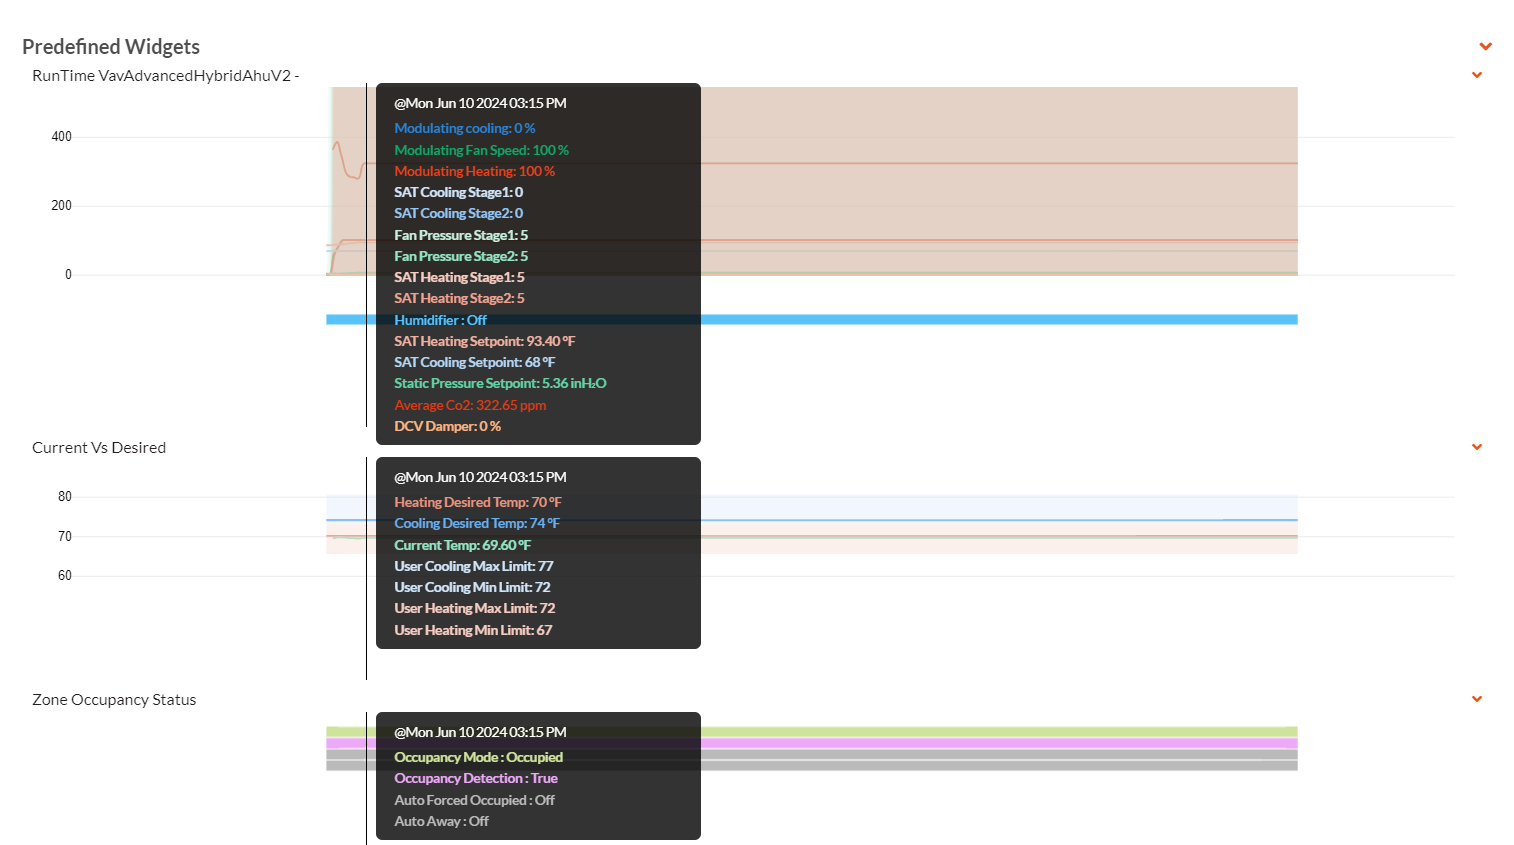
Task: Click the Current Vs Desired title
Action: [99, 448]
